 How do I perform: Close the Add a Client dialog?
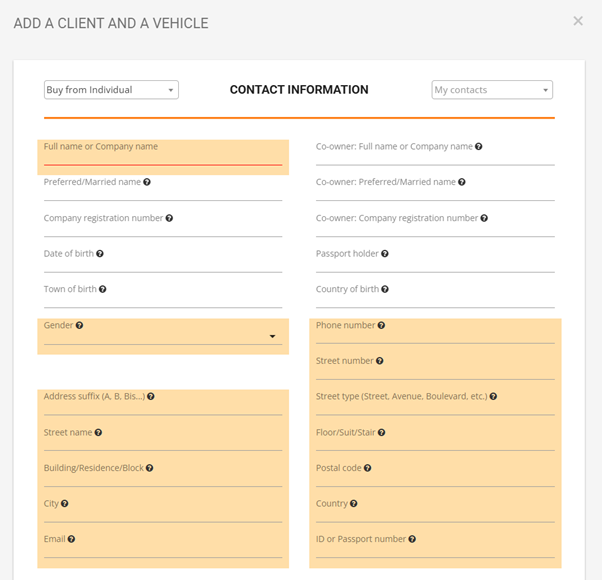coord(578,21)
